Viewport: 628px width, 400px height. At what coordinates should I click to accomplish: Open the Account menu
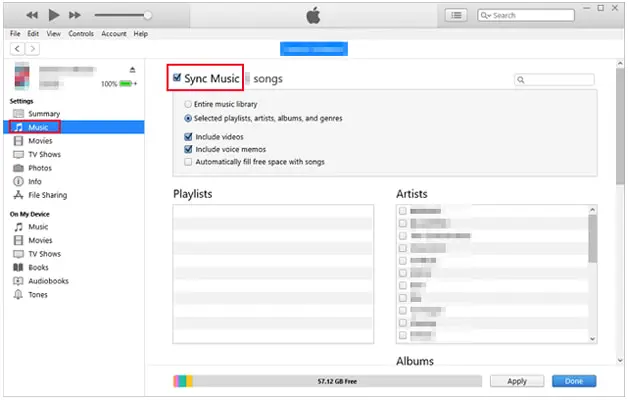pyautogui.click(x=114, y=34)
